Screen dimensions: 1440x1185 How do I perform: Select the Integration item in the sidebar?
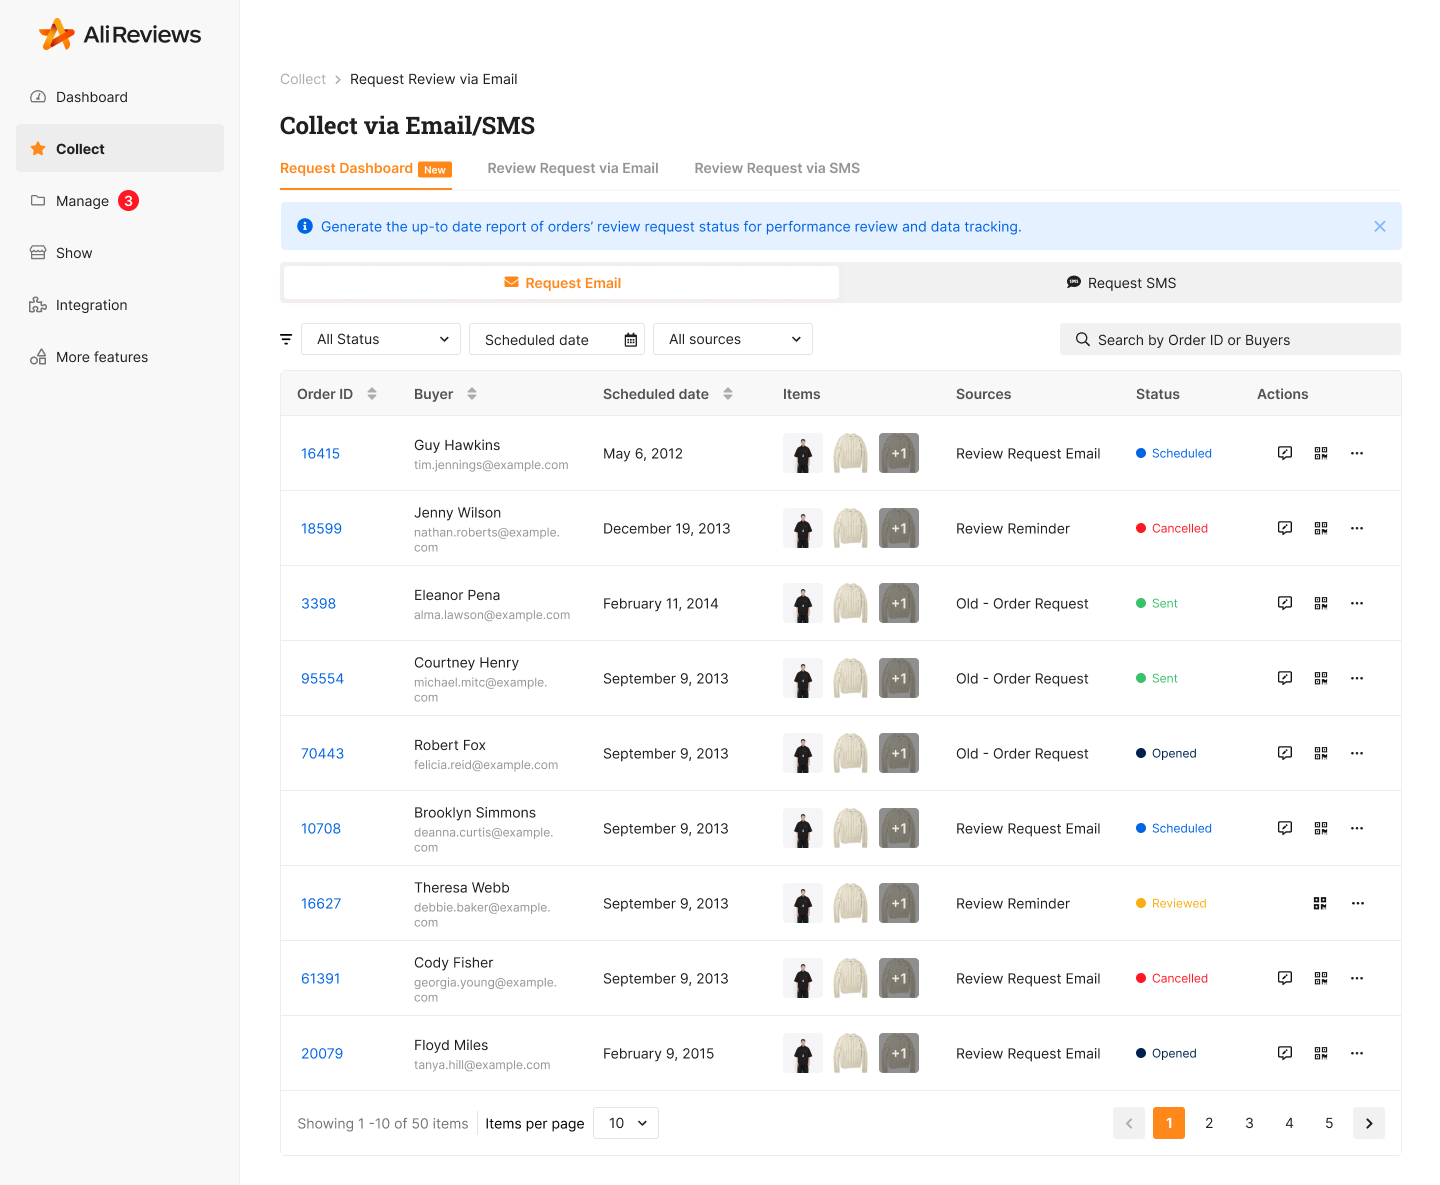pos(91,305)
